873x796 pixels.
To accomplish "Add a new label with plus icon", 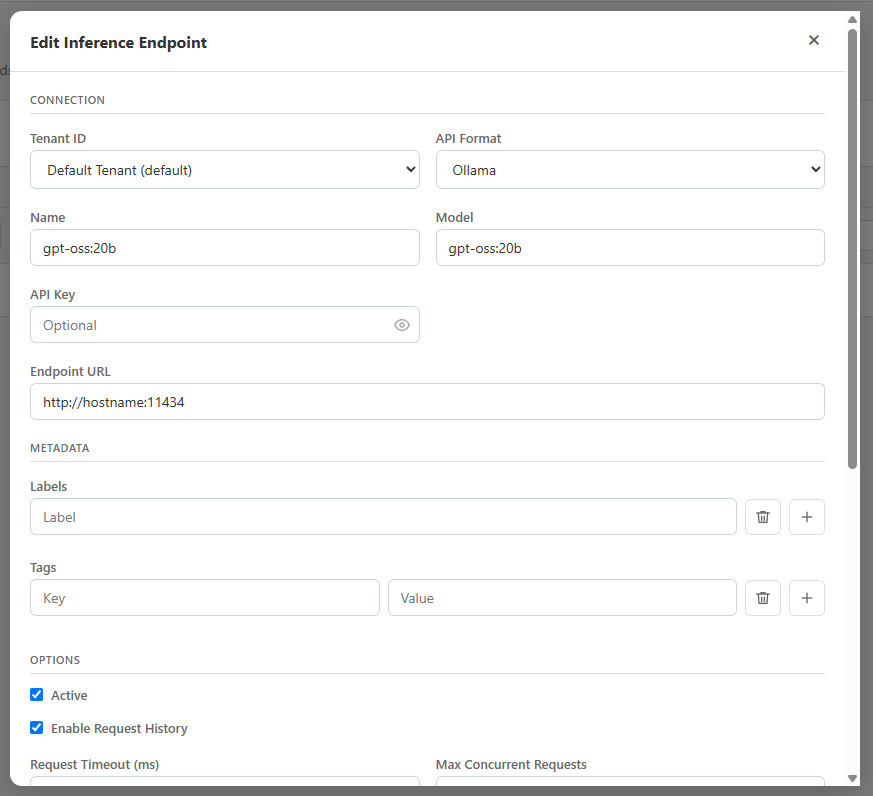I will click(806, 517).
